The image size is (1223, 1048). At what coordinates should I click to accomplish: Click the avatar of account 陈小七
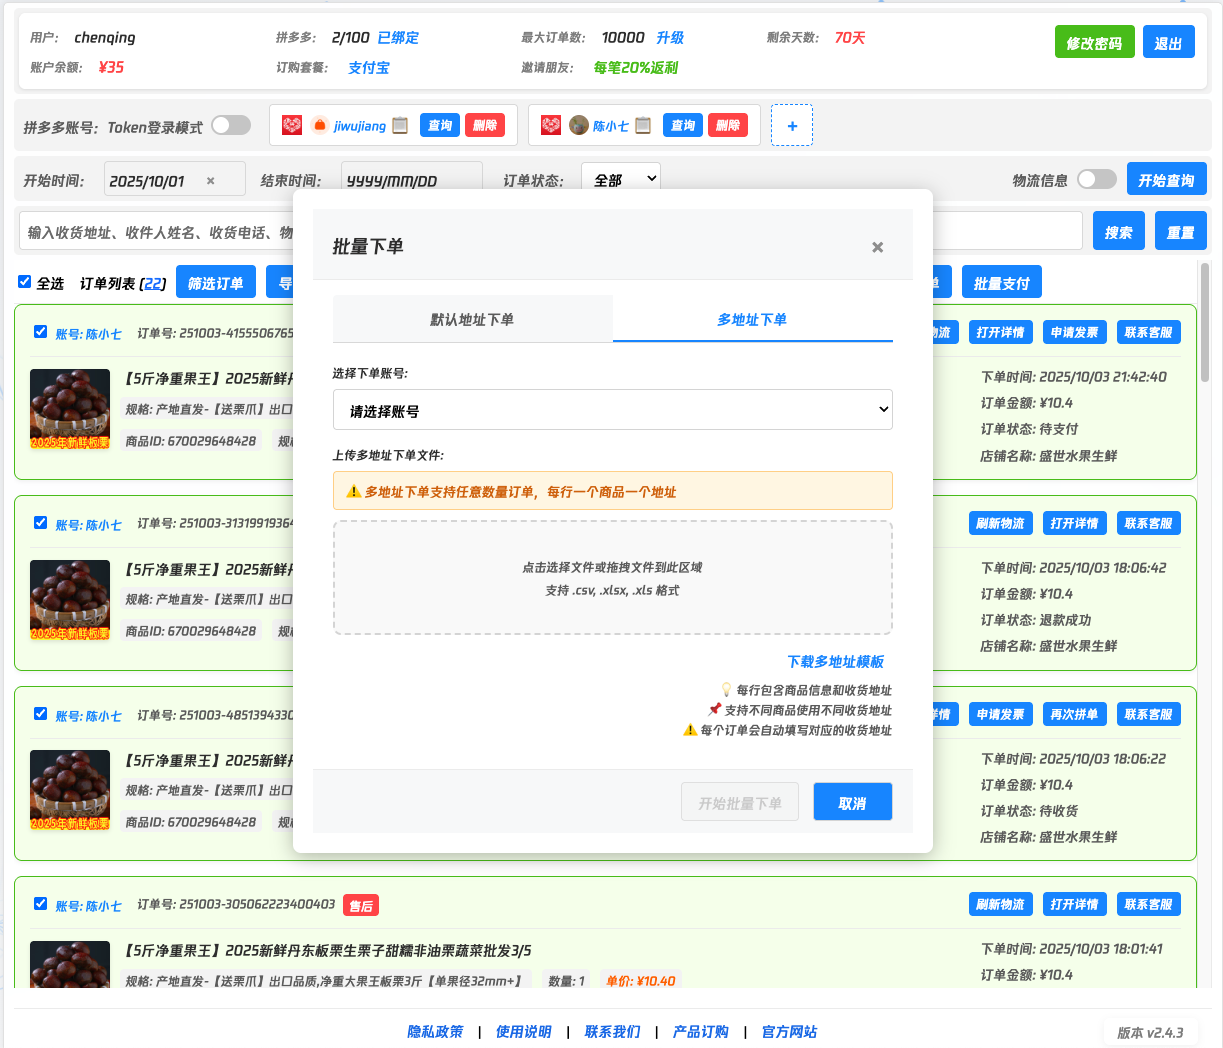pyautogui.click(x=578, y=125)
